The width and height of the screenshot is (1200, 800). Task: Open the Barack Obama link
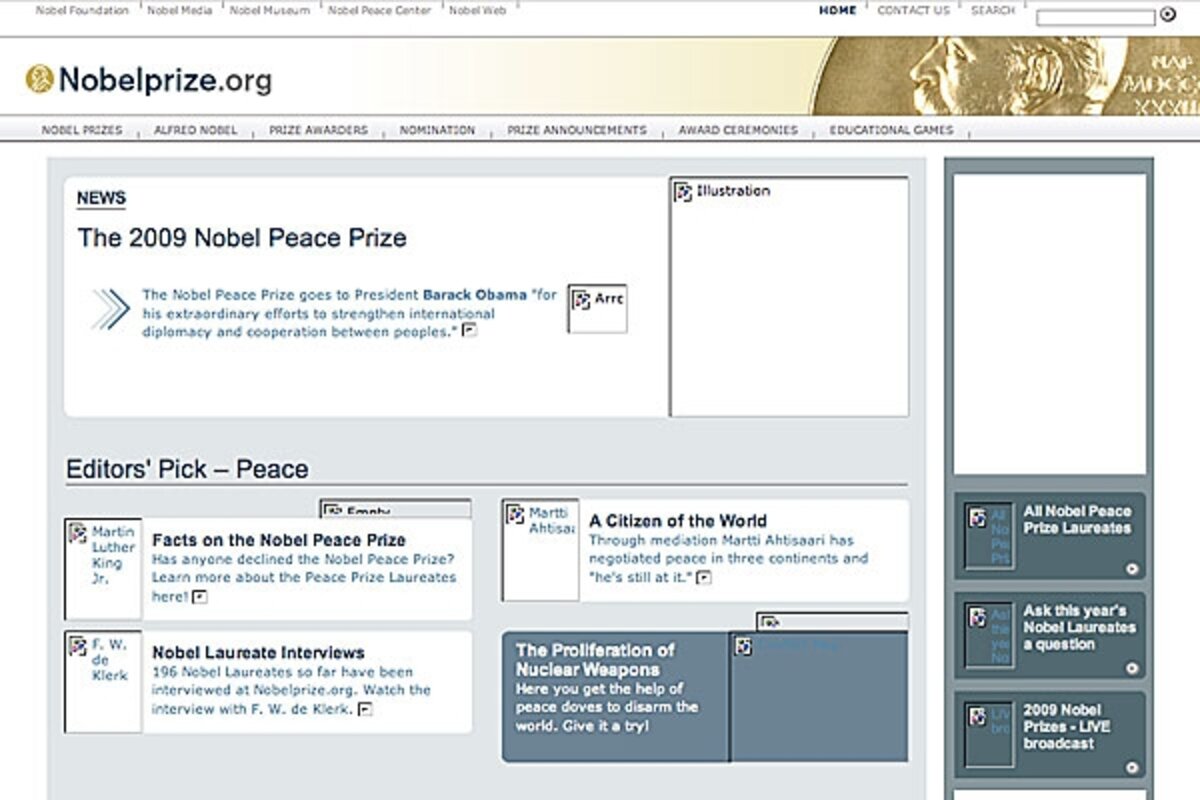coord(474,295)
